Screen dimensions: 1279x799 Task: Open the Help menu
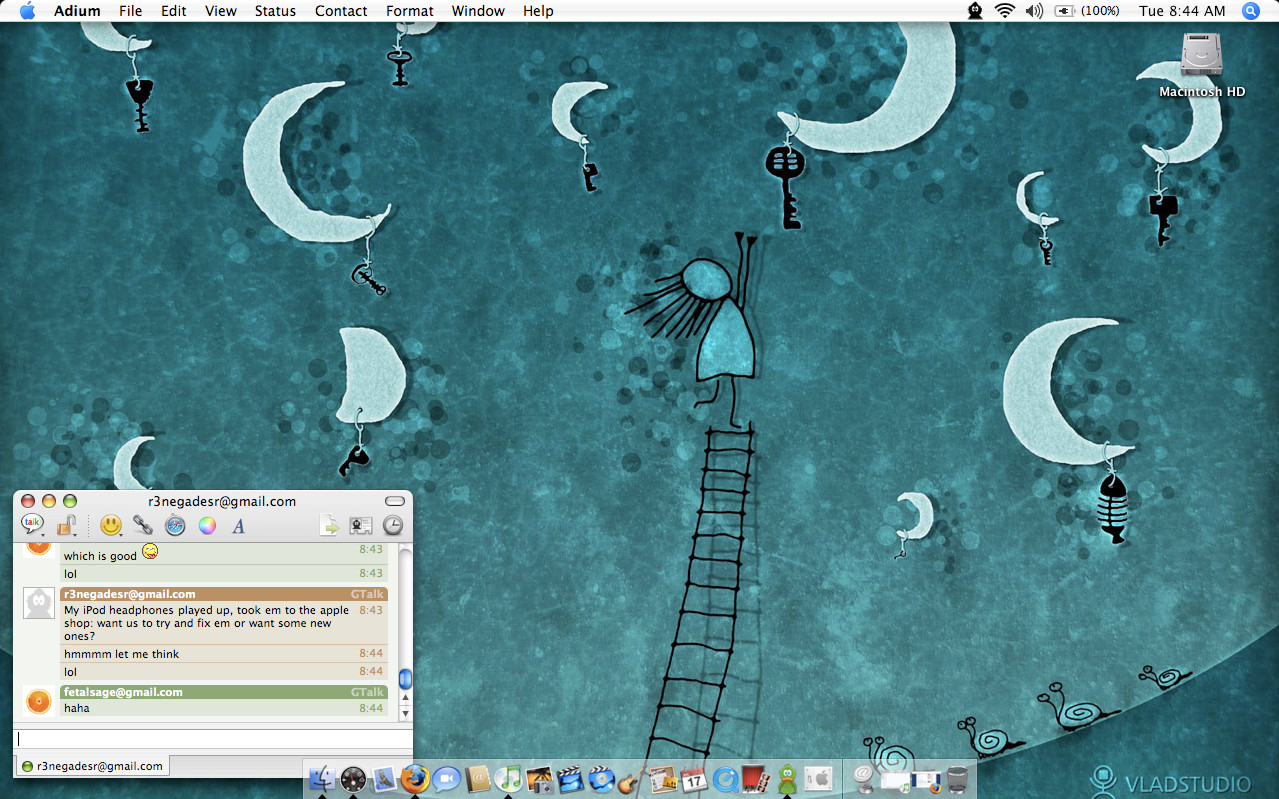tap(538, 11)
